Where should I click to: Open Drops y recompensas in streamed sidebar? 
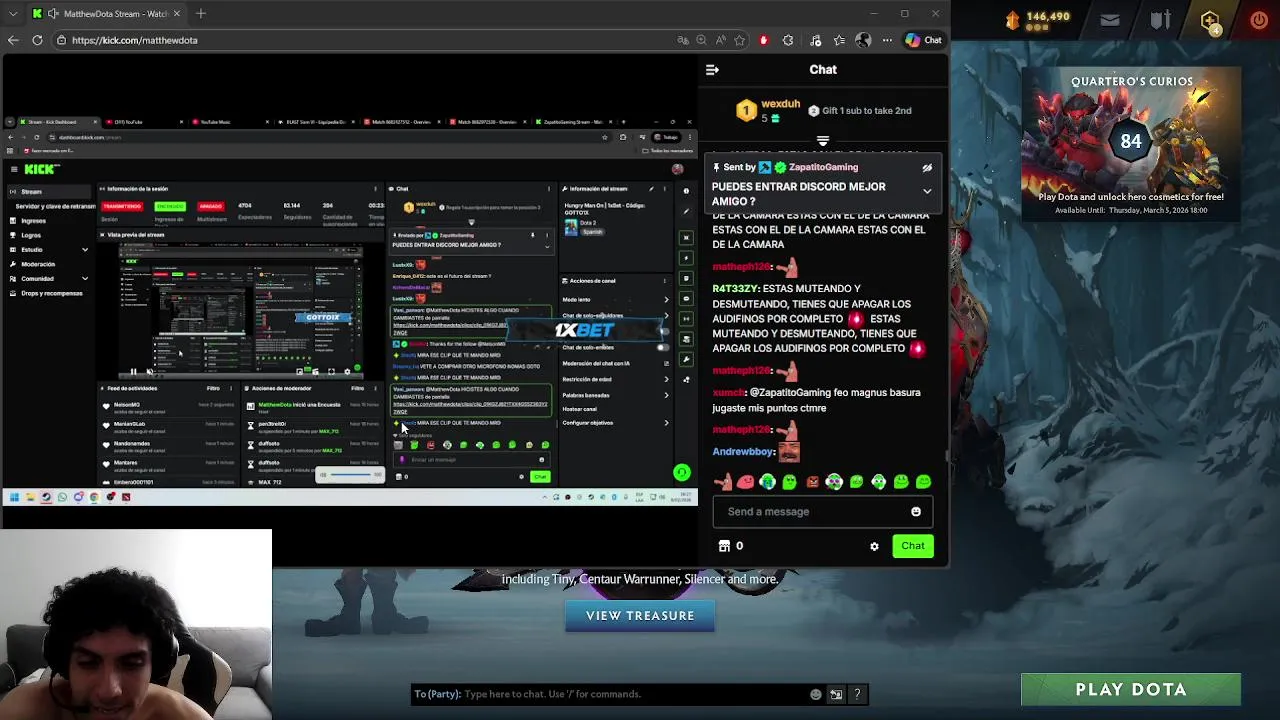point(51,293)
